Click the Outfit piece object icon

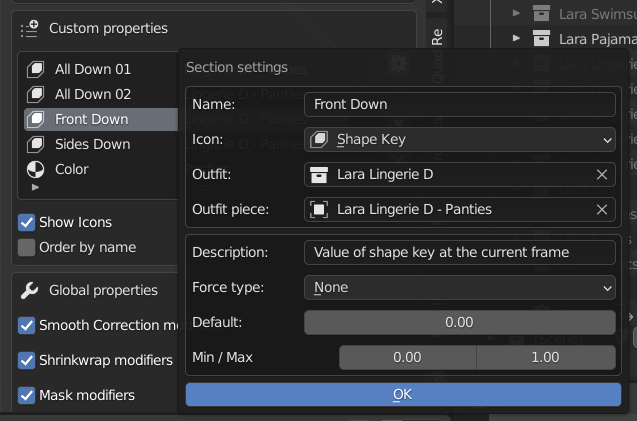[319, 210]
